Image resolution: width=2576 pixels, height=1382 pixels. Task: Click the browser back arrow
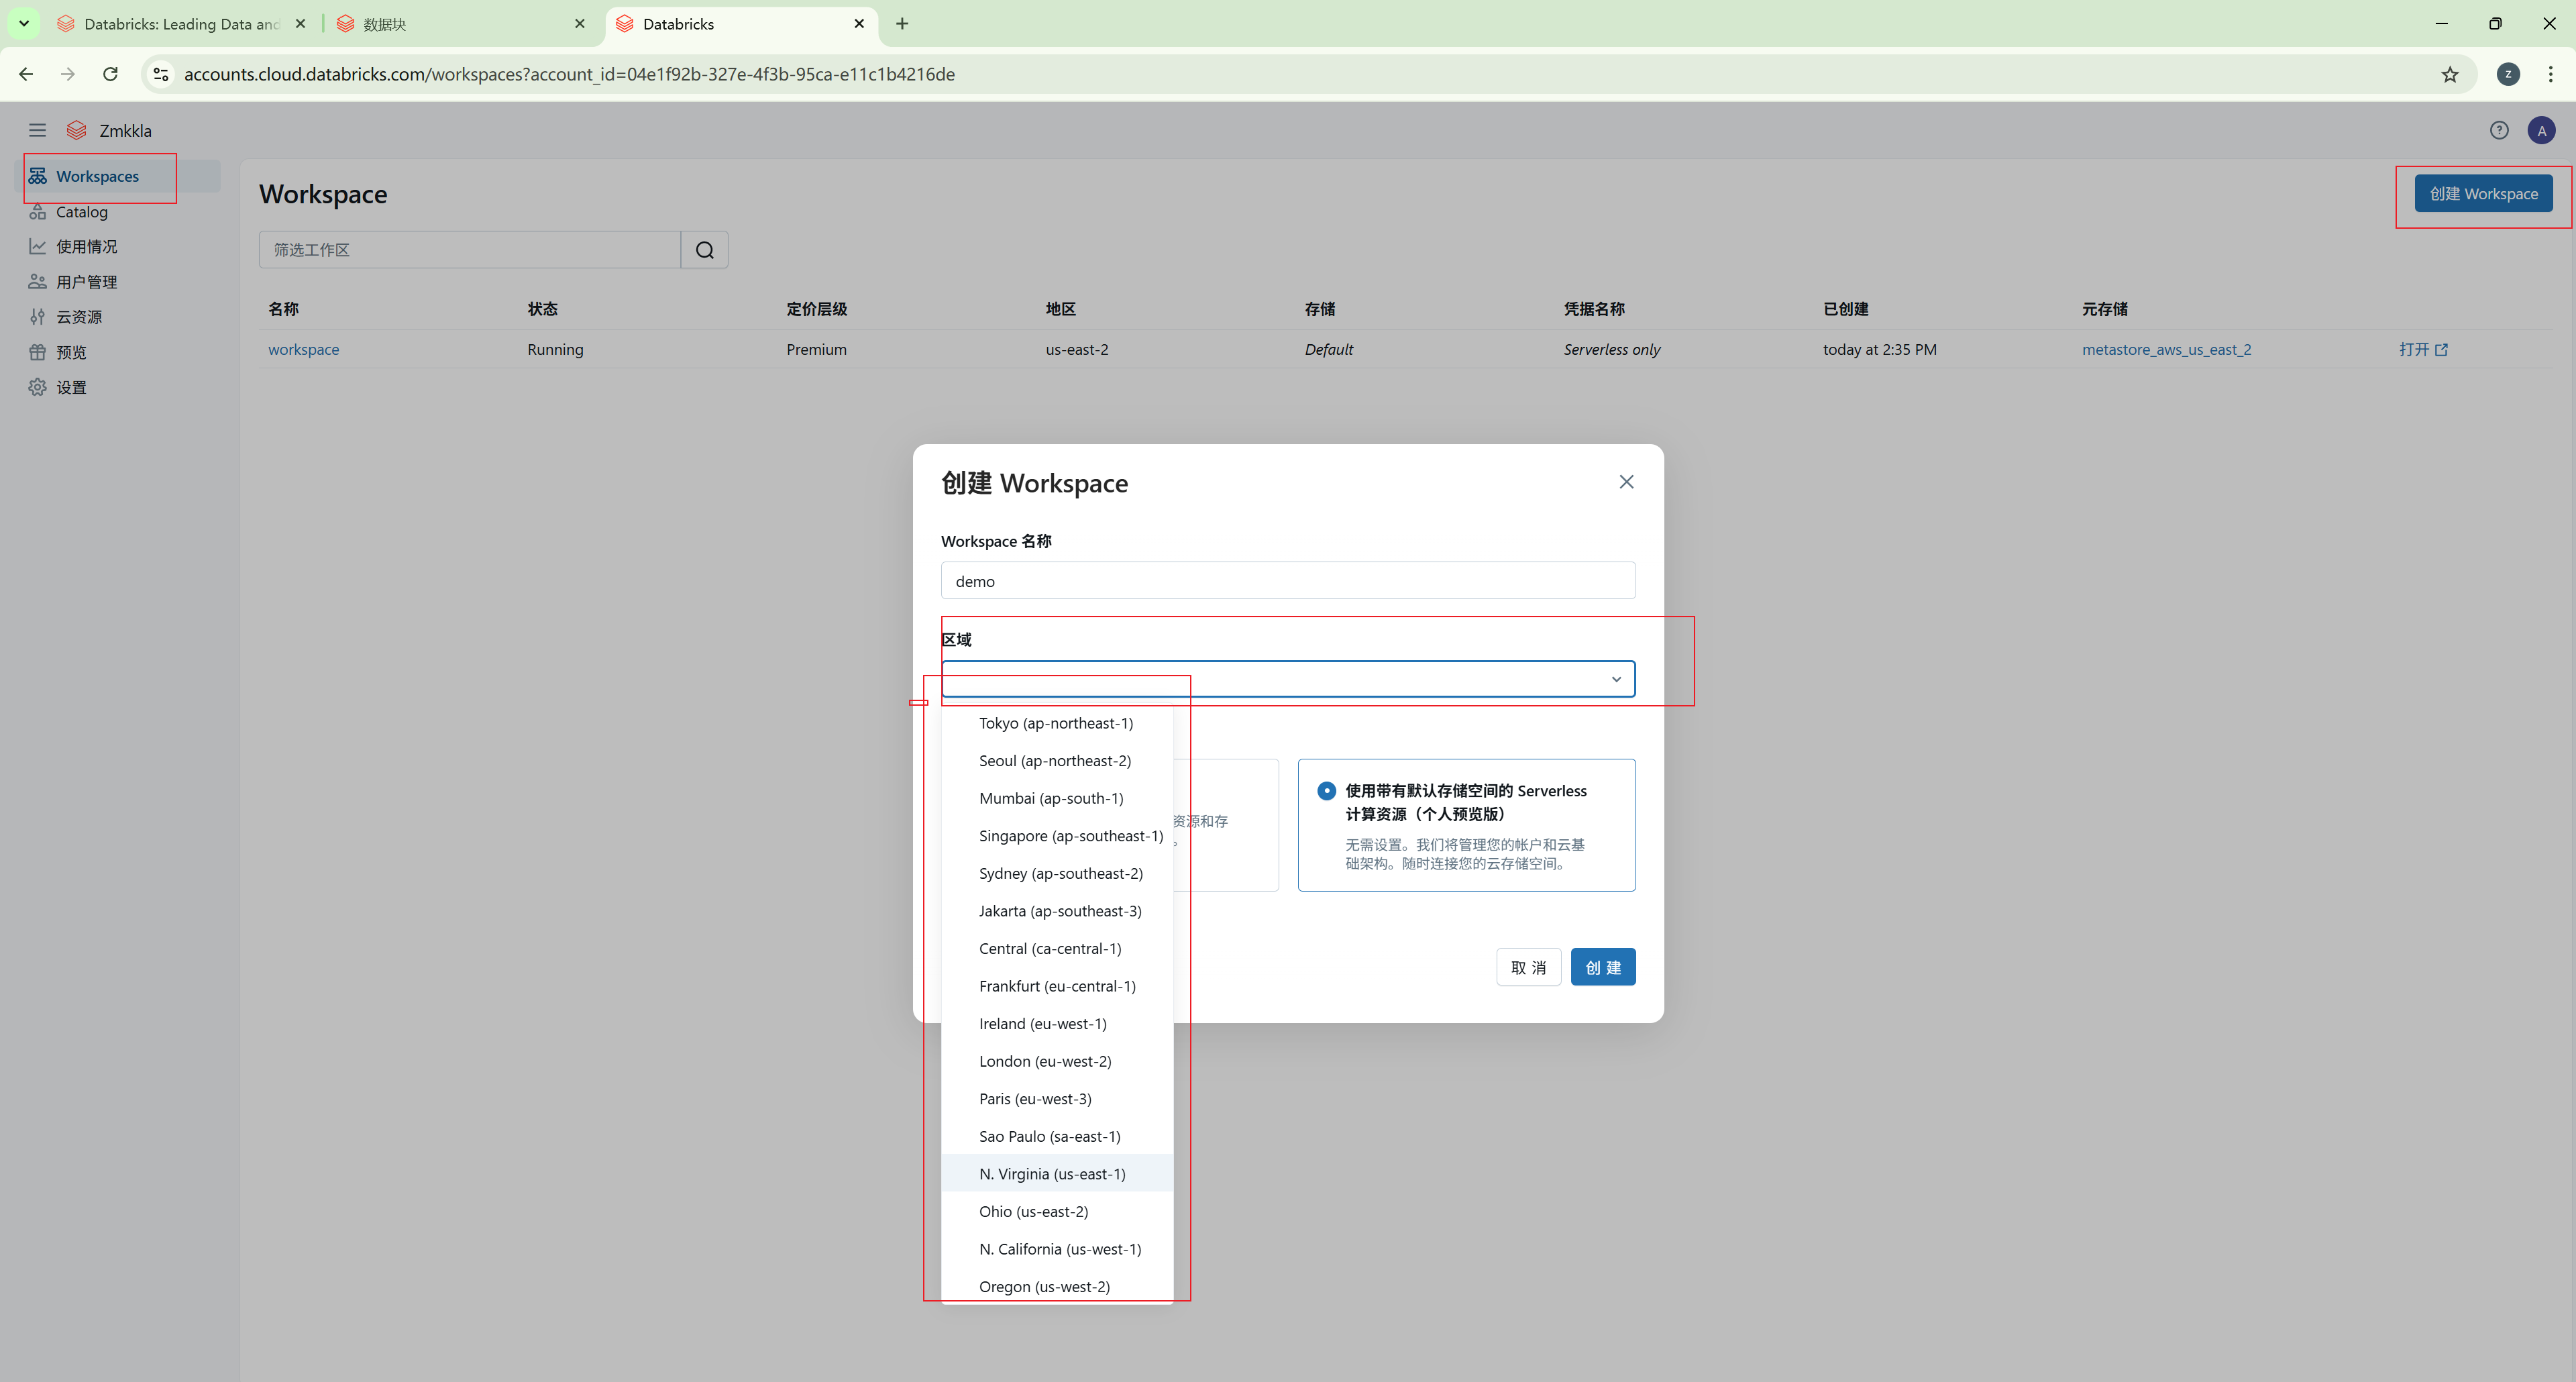click(x=26, y=74)
